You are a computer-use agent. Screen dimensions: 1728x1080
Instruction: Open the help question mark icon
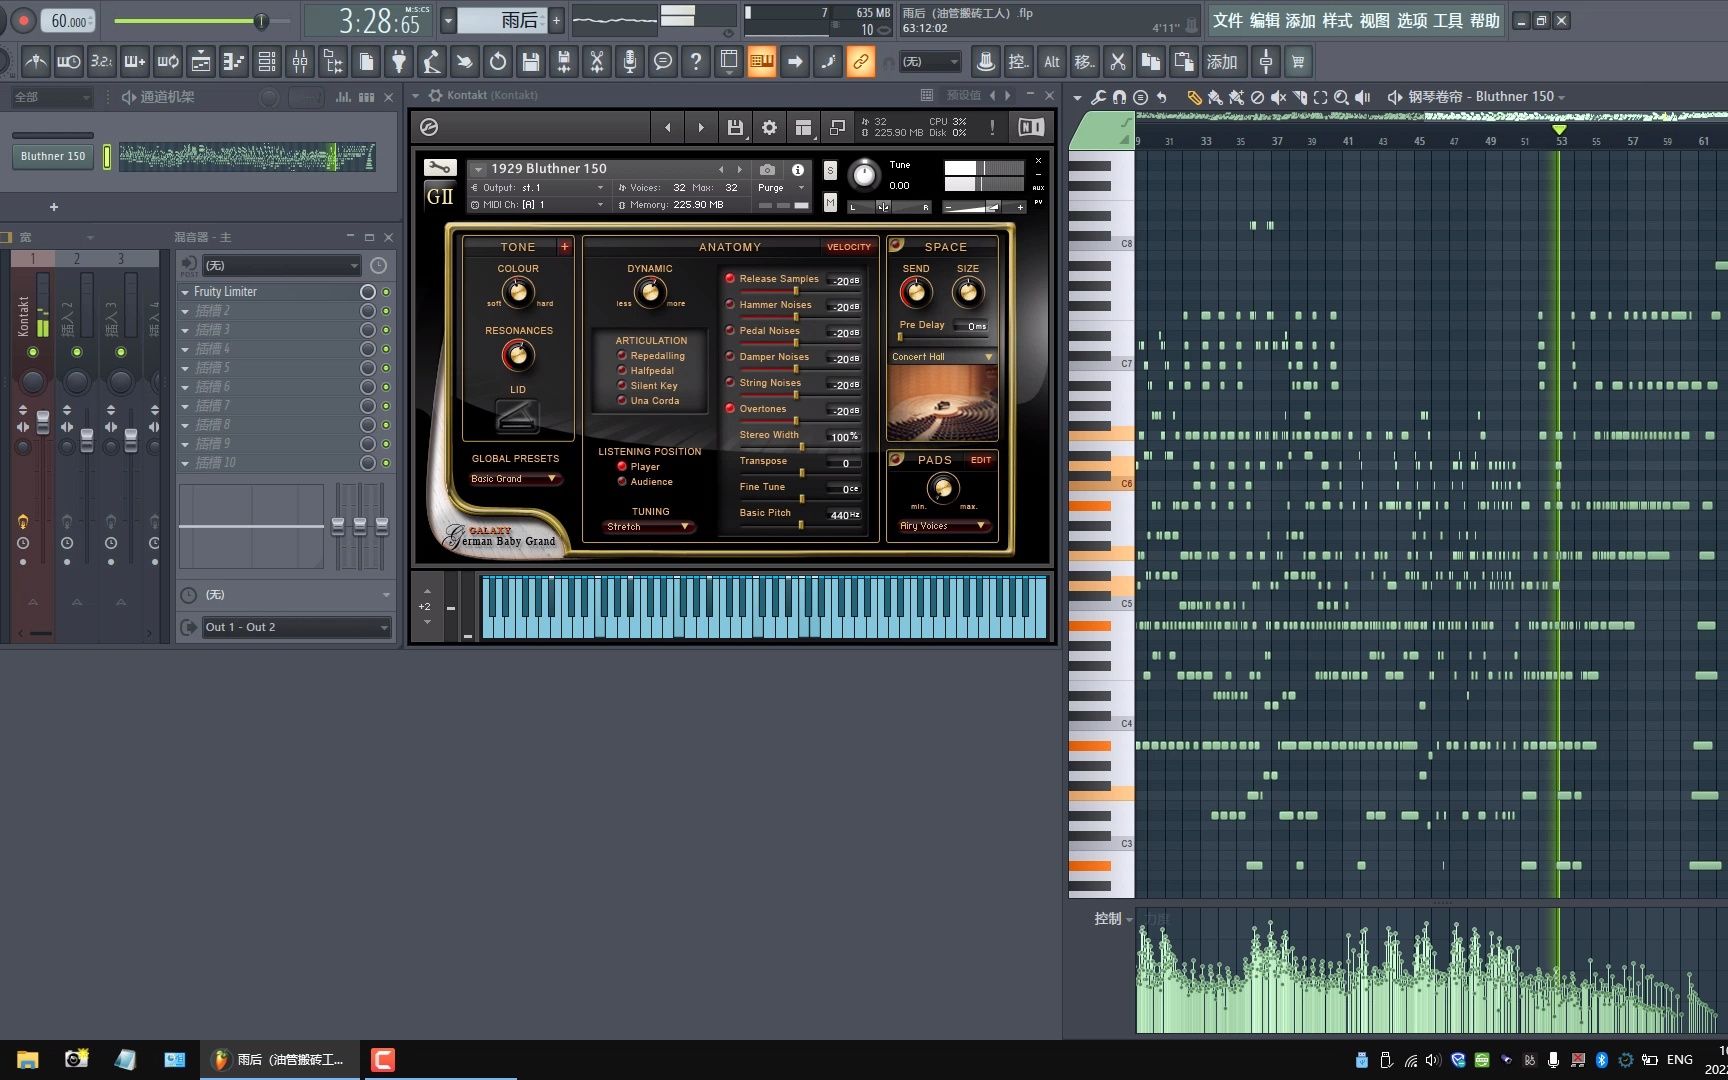coord(696,62)
